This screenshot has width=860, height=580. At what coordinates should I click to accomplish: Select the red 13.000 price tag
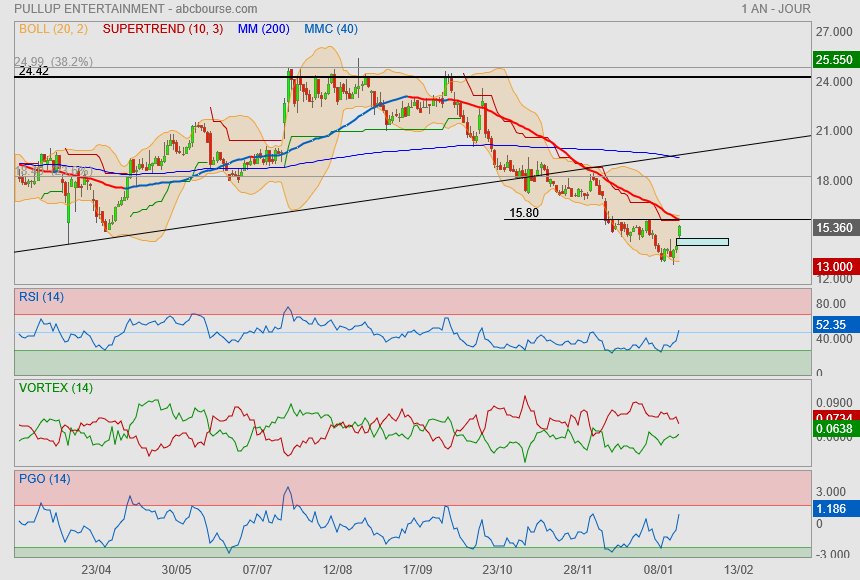pos(834,267)
